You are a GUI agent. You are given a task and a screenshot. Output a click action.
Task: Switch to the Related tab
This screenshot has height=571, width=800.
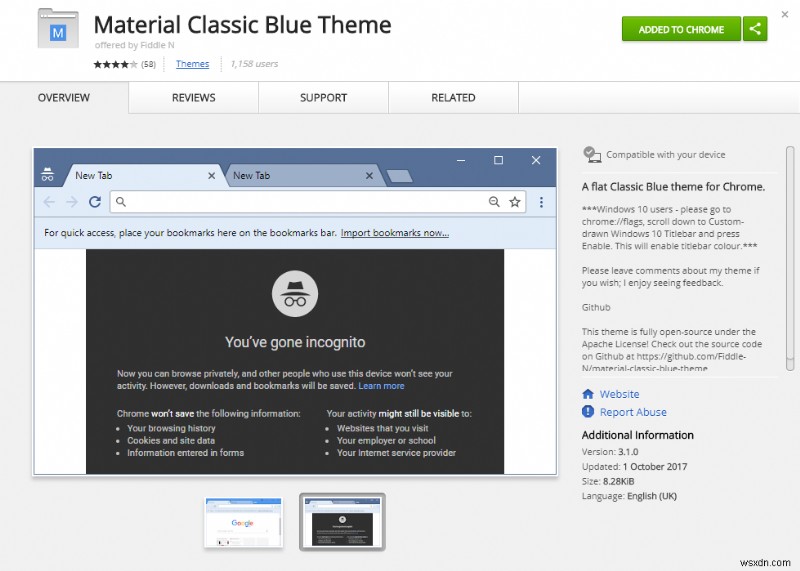[x=453, y=97]
